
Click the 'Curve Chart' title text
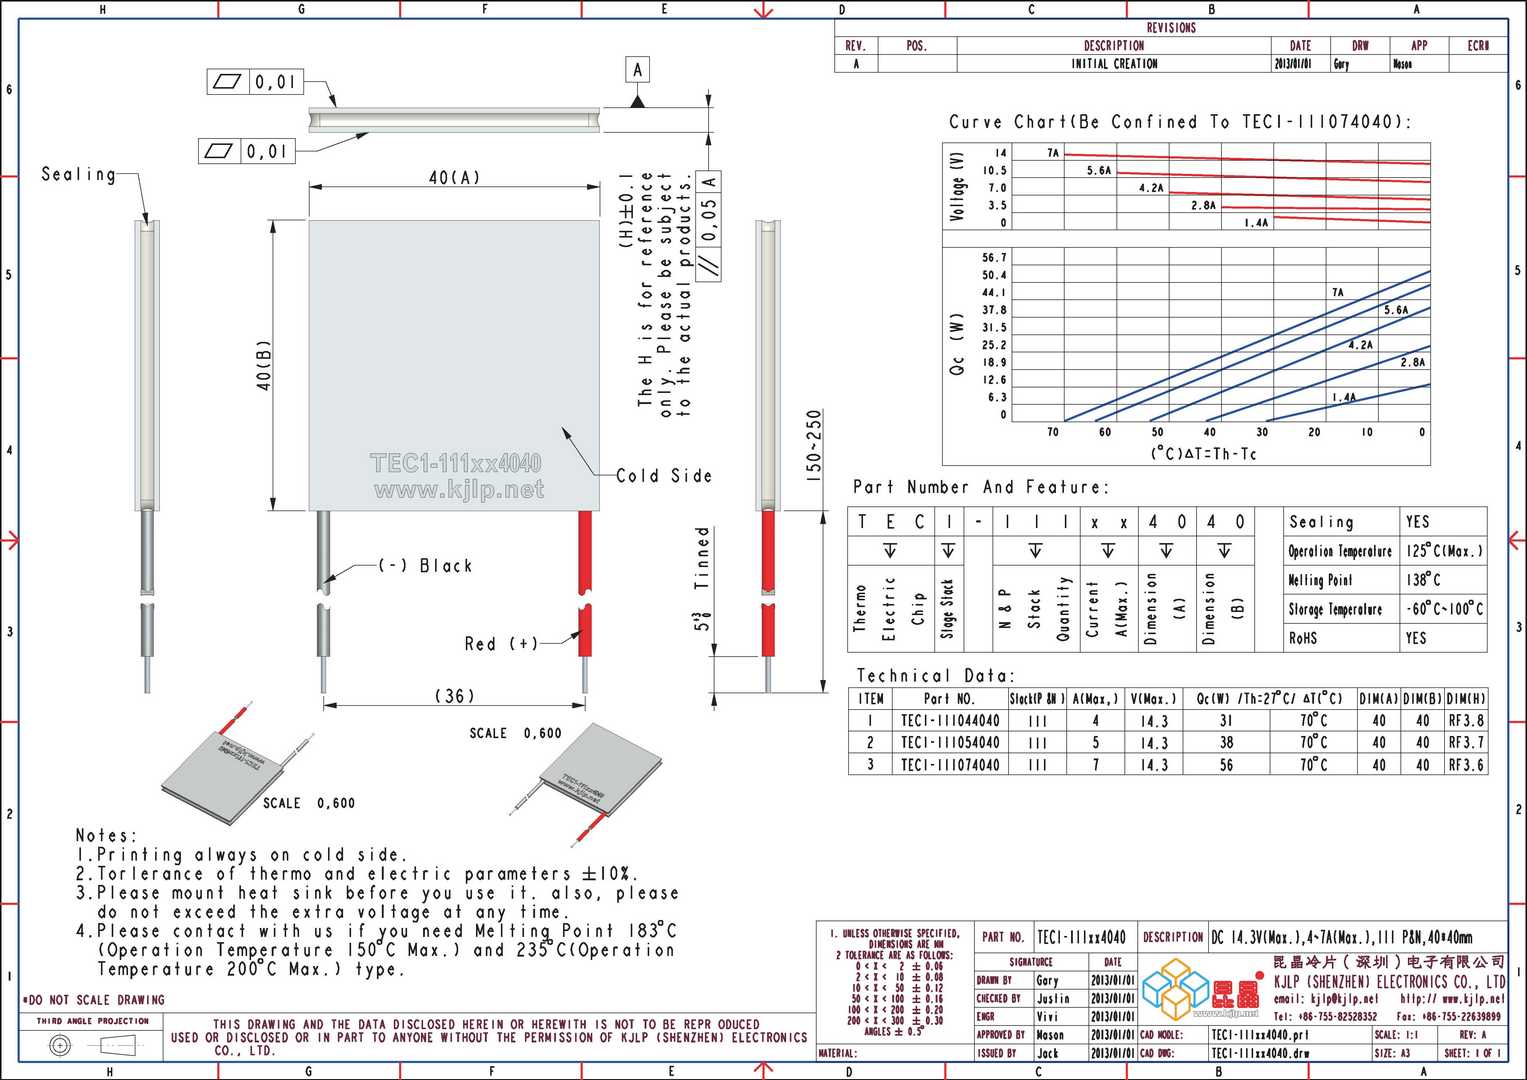click(1180, 122)
